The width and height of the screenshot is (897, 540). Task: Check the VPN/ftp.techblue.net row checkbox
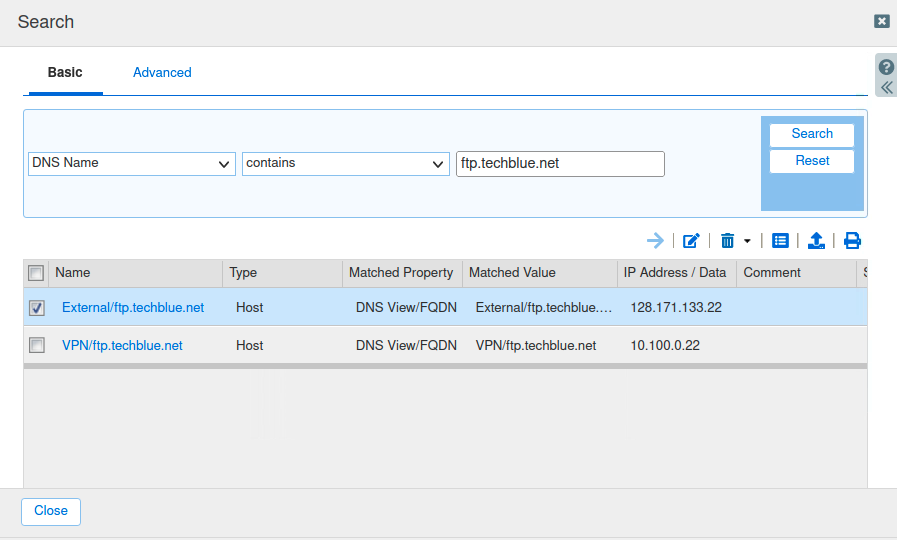[x=37, y=345]
